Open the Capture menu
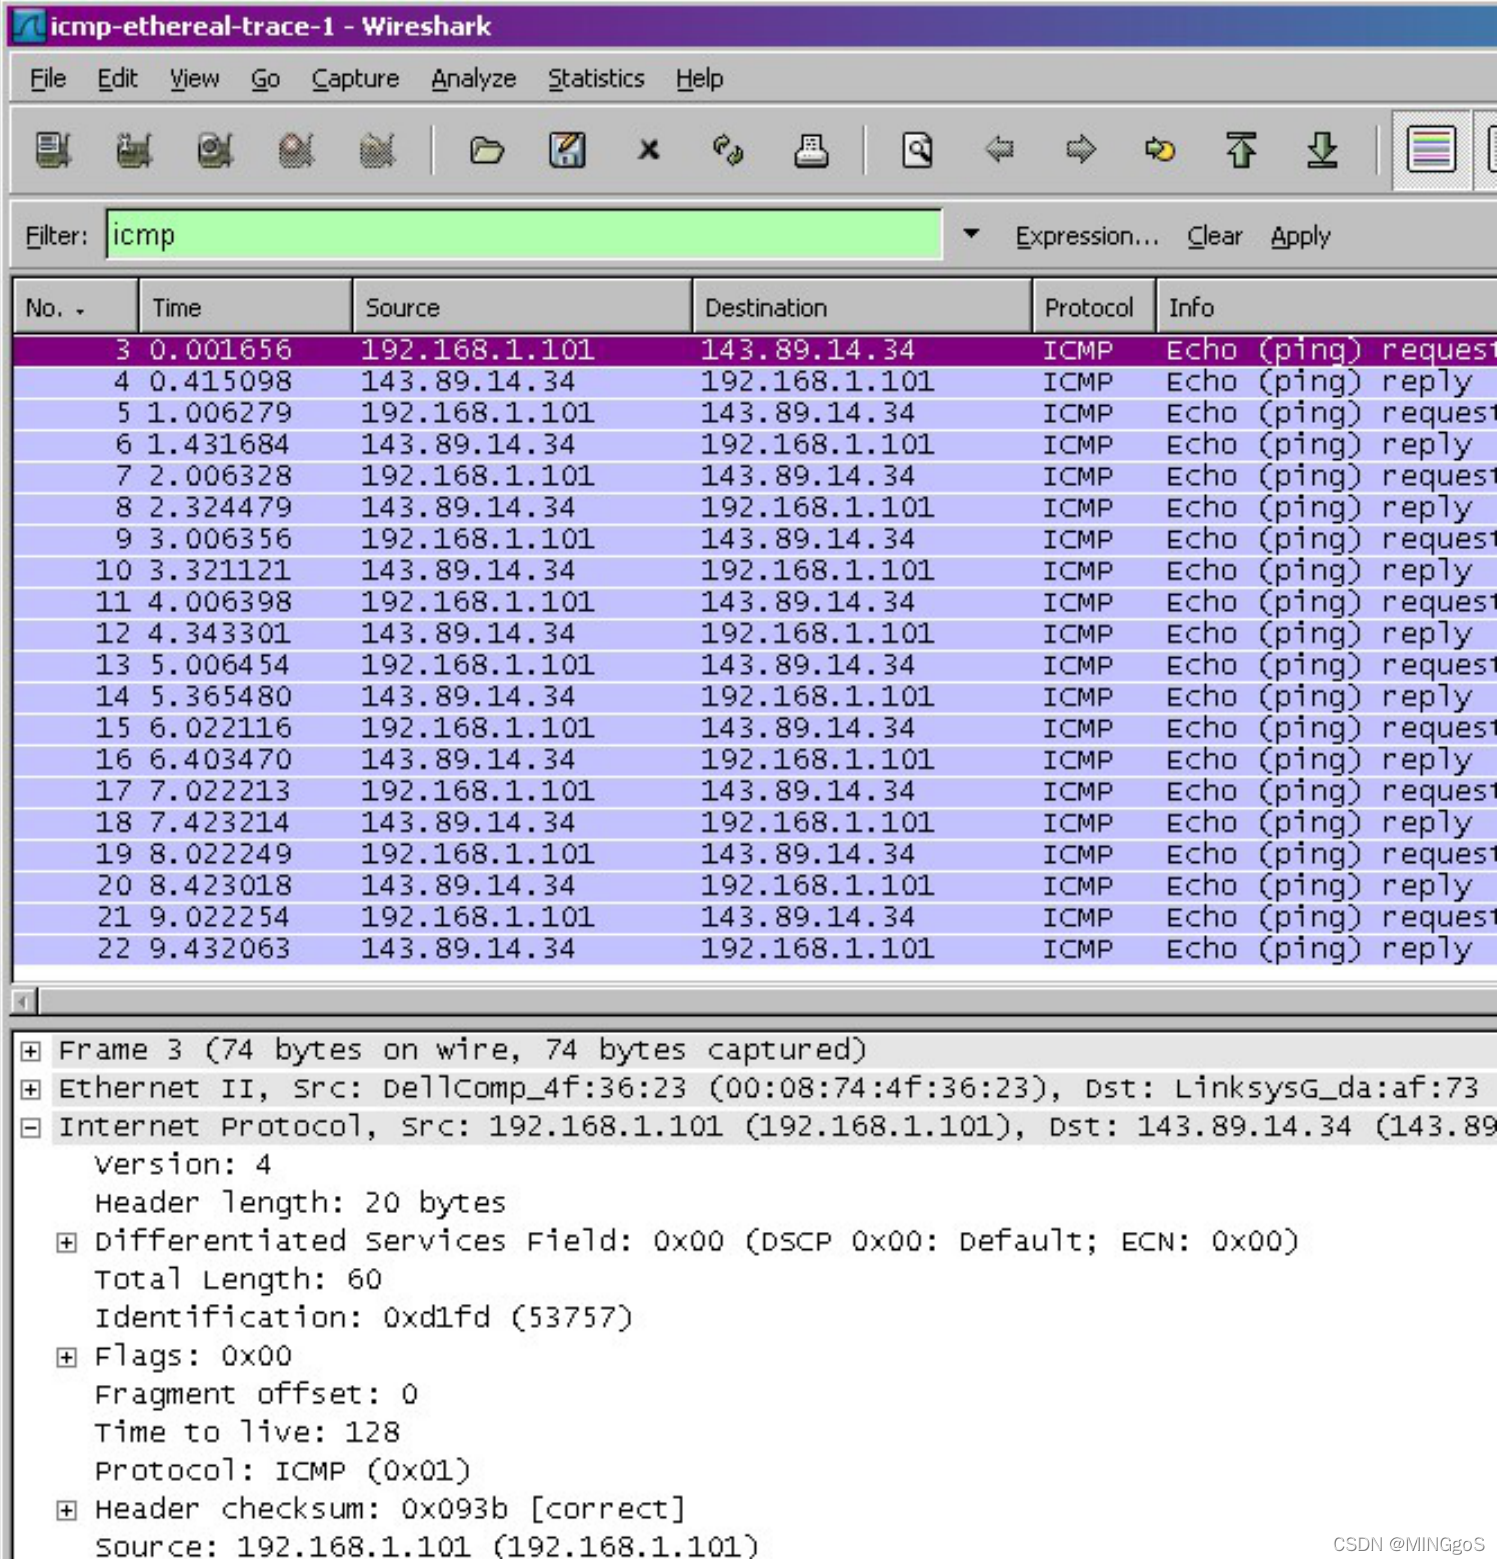This screenshot has height=1564, width=1500. 355,78
